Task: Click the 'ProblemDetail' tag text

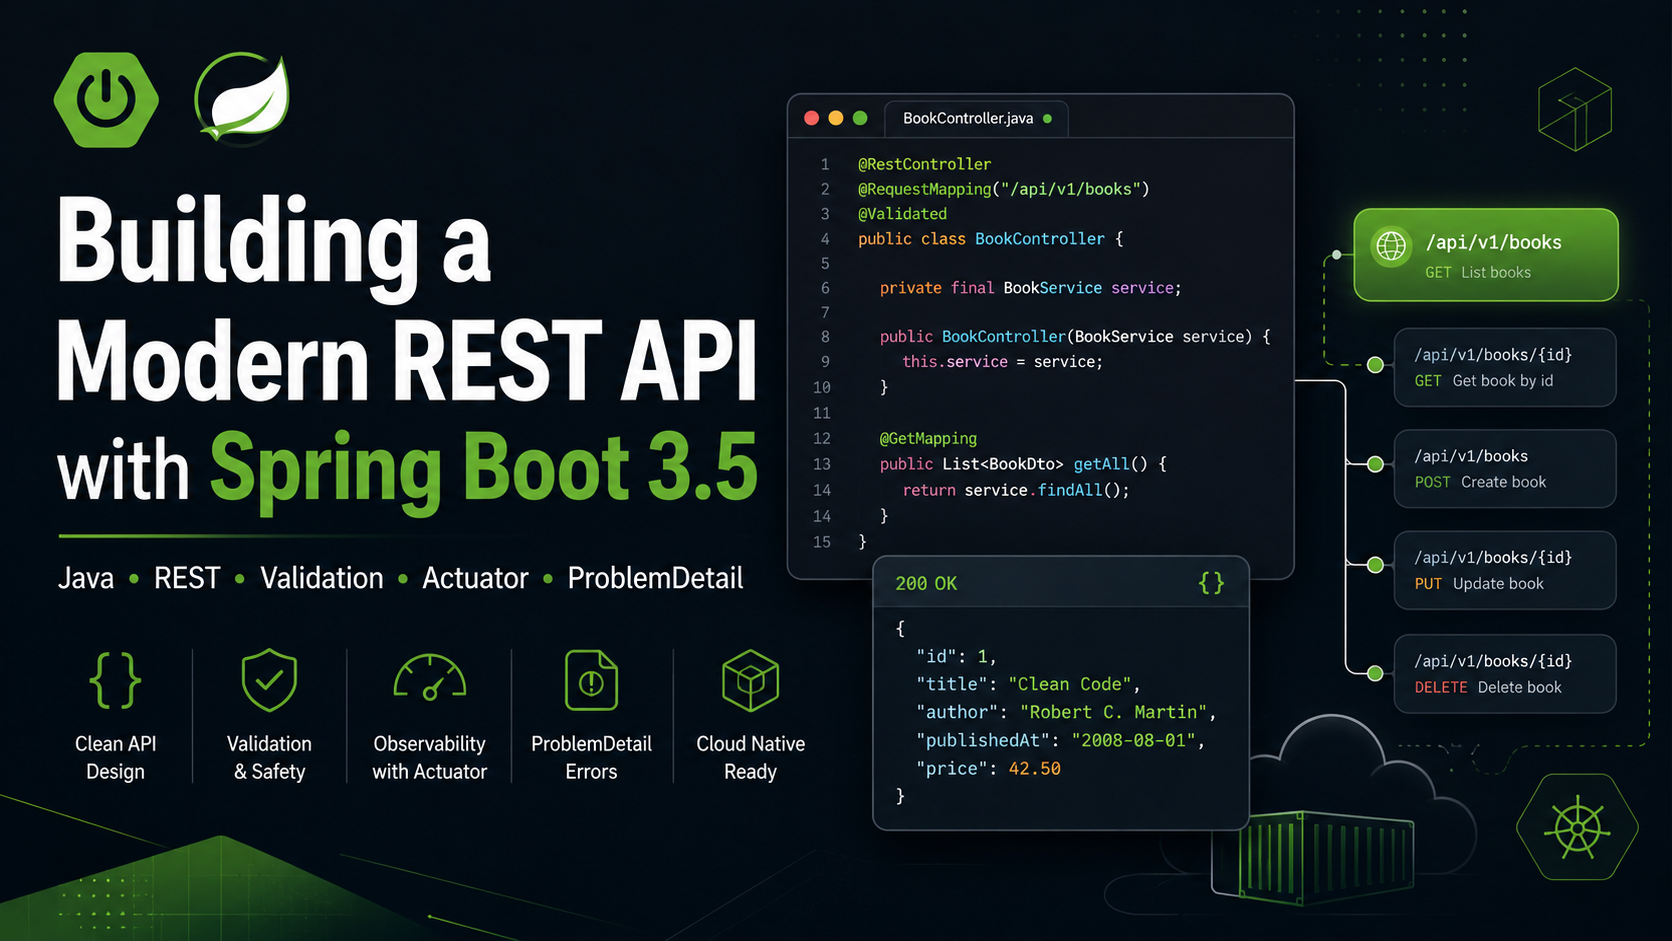Action: click(x=656, y=578)
